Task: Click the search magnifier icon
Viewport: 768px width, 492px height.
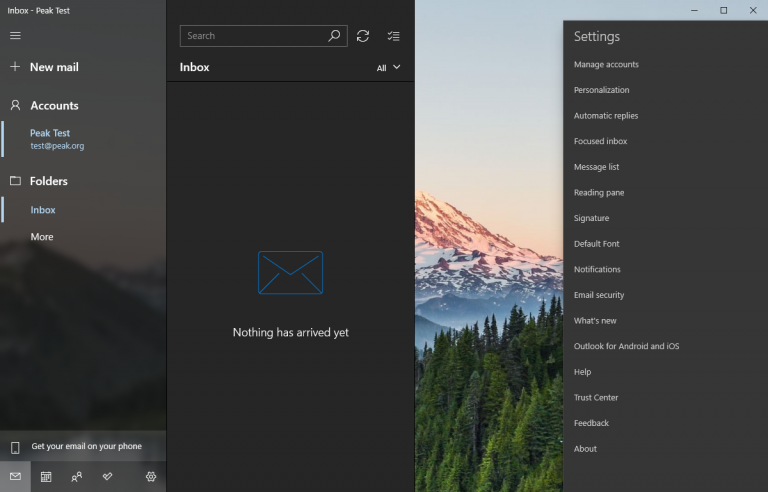Action: 335,36
